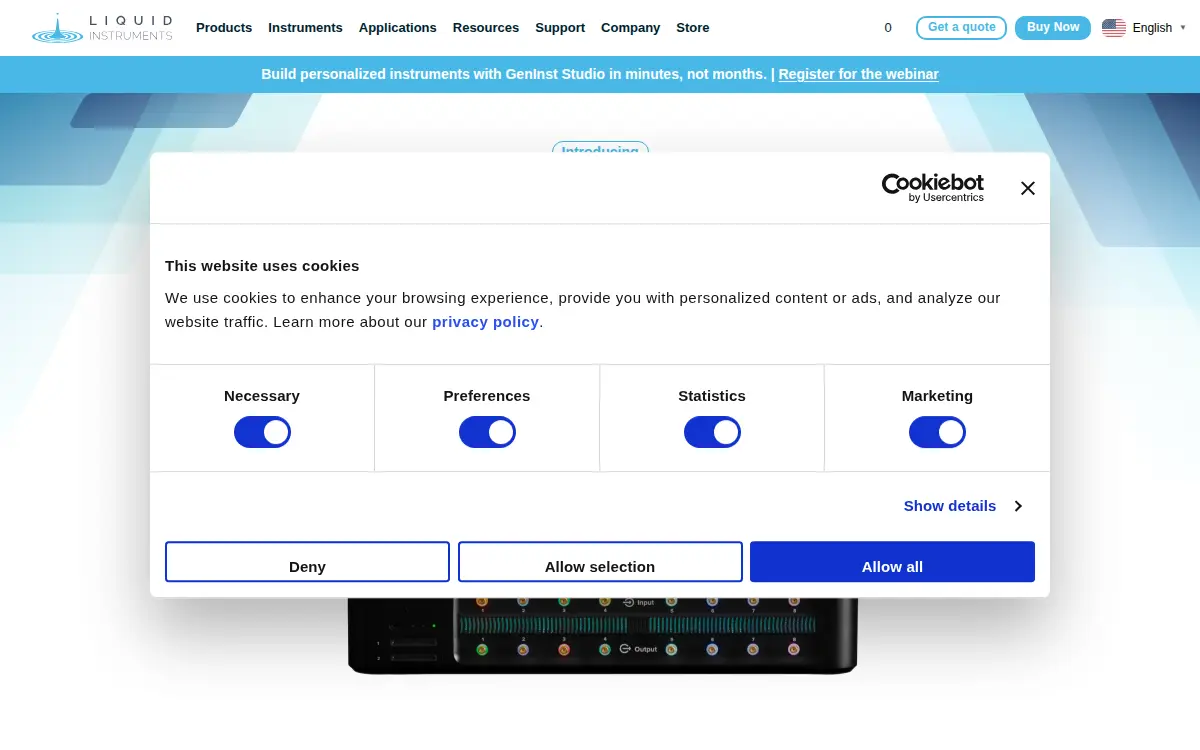
Task: Go to the Store page
Action: pos(693,28)
